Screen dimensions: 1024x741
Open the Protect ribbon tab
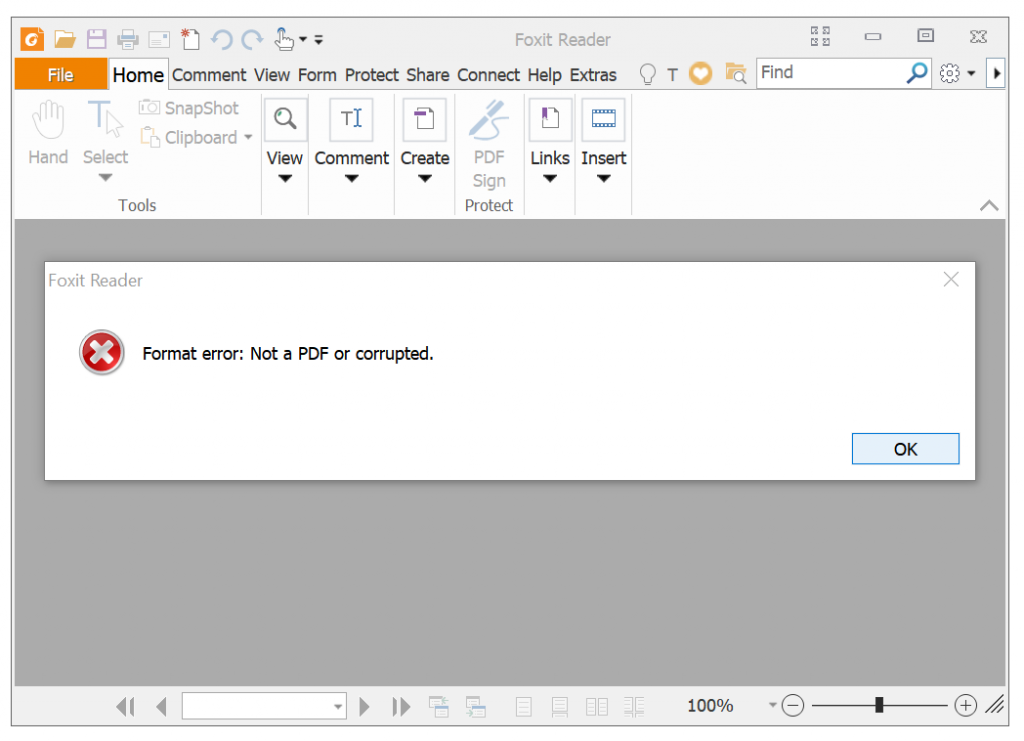tap(372, 75)
